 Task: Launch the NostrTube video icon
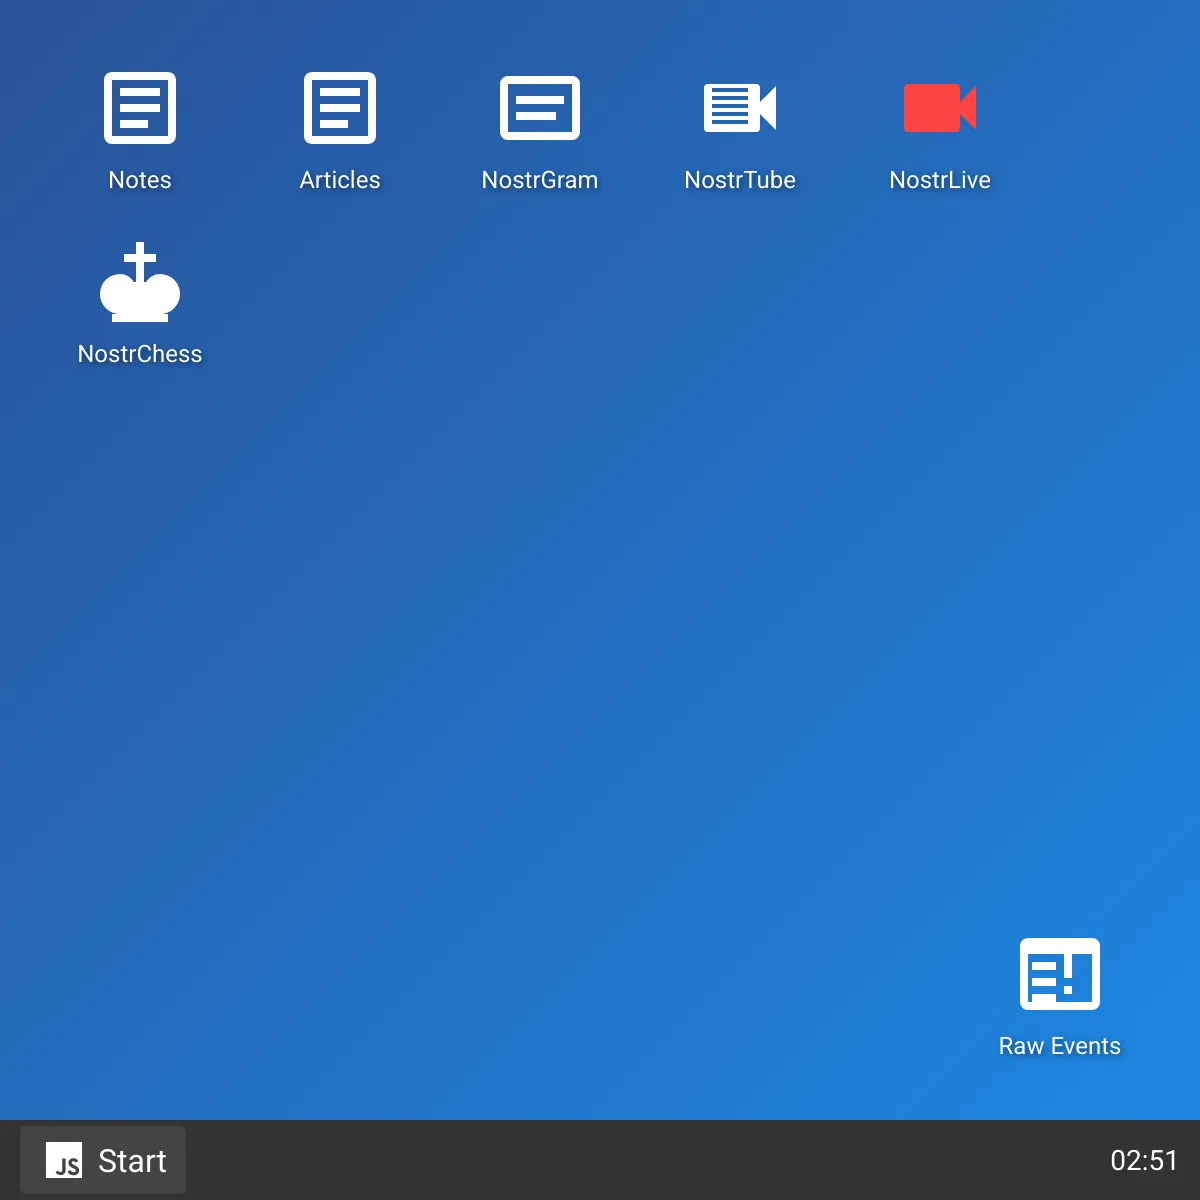pos(740,108)
